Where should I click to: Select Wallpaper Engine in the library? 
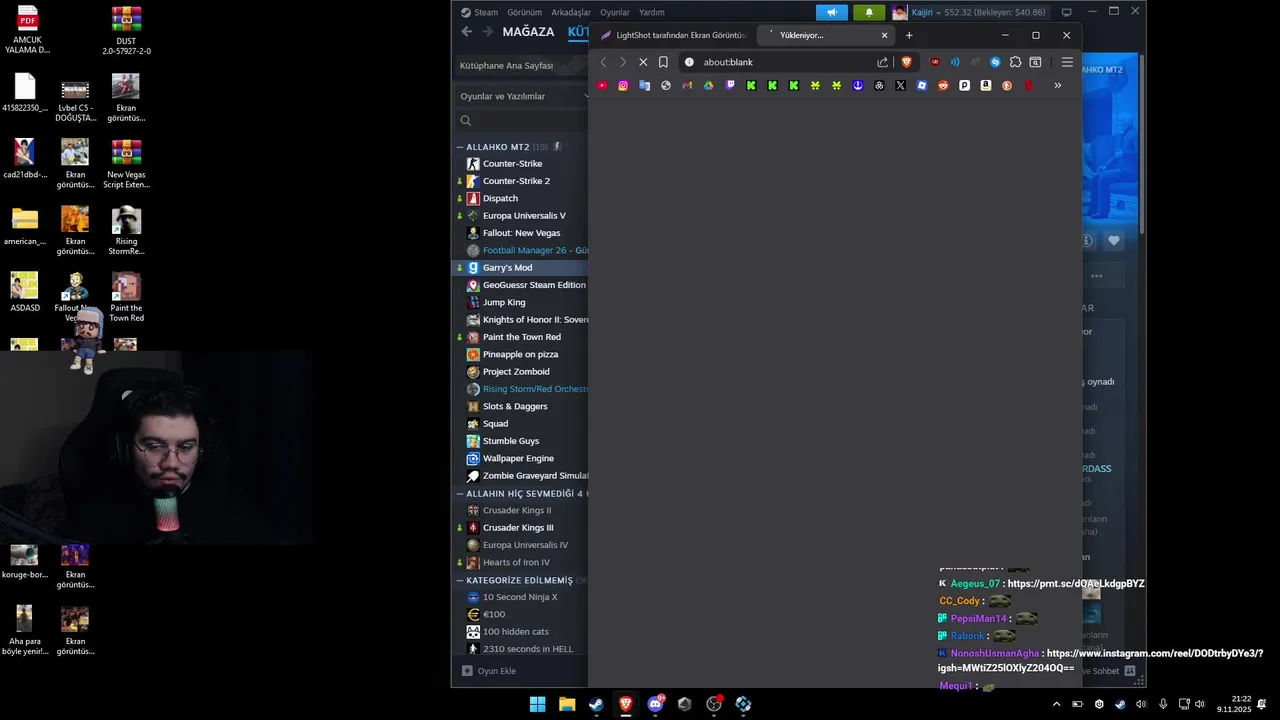520,458
